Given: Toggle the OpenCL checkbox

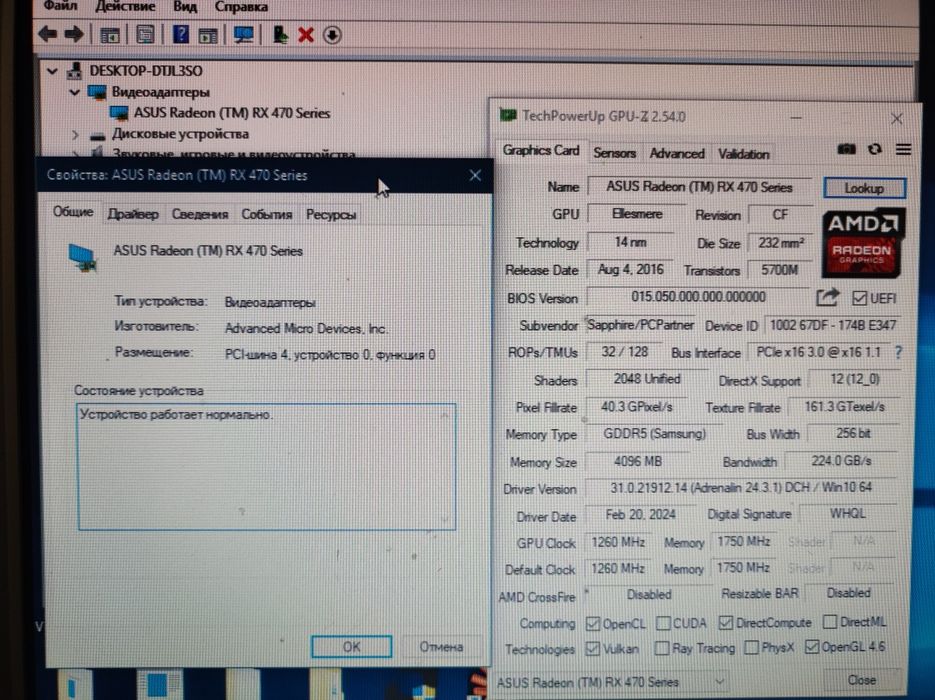Looking at the screenshot, I should pyautogui.click(x=592, y=624).
